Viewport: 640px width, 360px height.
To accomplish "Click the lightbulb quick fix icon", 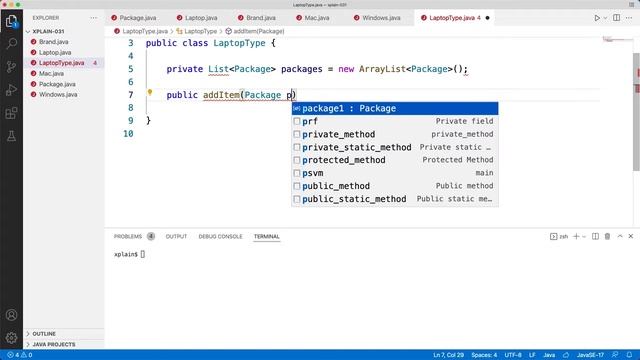I will [x=150, y=93].
